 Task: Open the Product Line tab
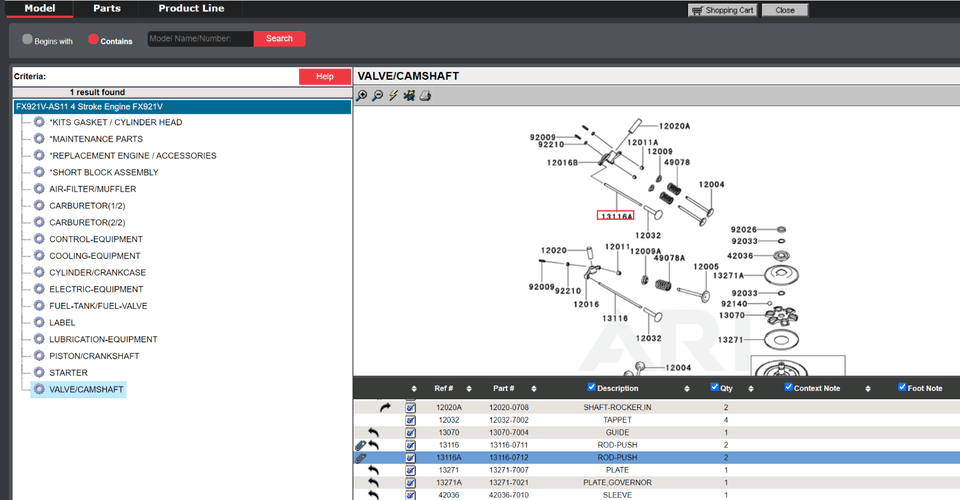pyautogui.click(x=191, y=9)
